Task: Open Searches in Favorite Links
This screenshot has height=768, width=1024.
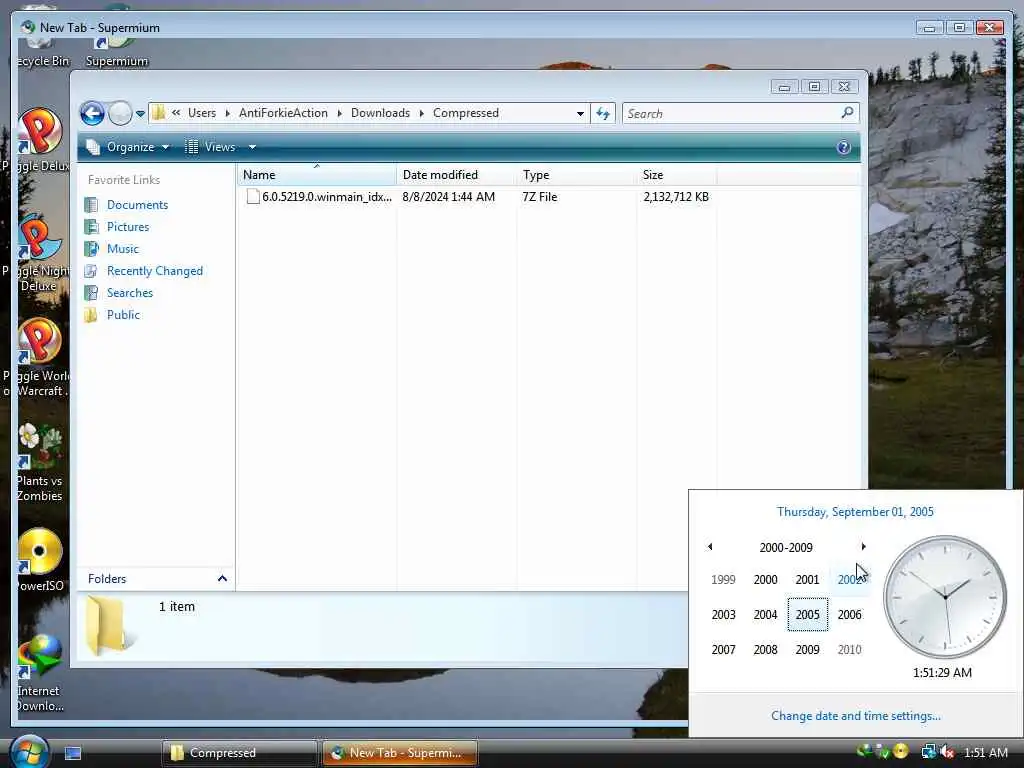Action: point(130,293)
